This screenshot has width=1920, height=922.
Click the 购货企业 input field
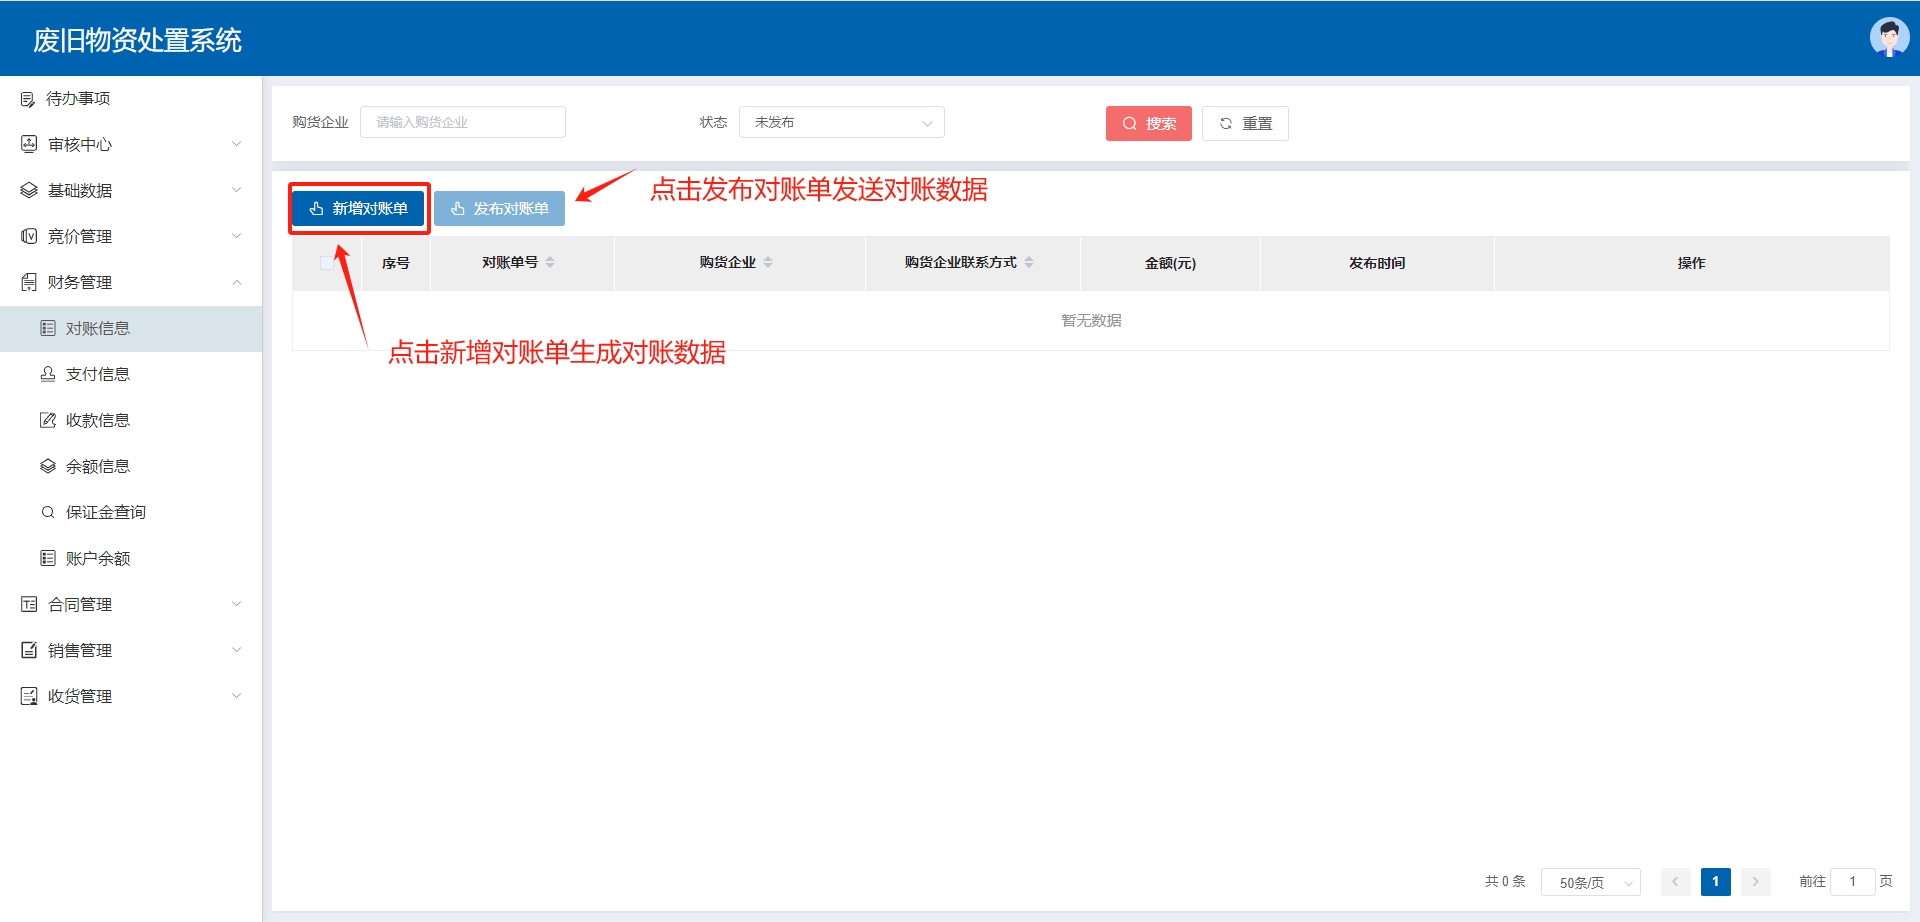click(x=463, y=122)
